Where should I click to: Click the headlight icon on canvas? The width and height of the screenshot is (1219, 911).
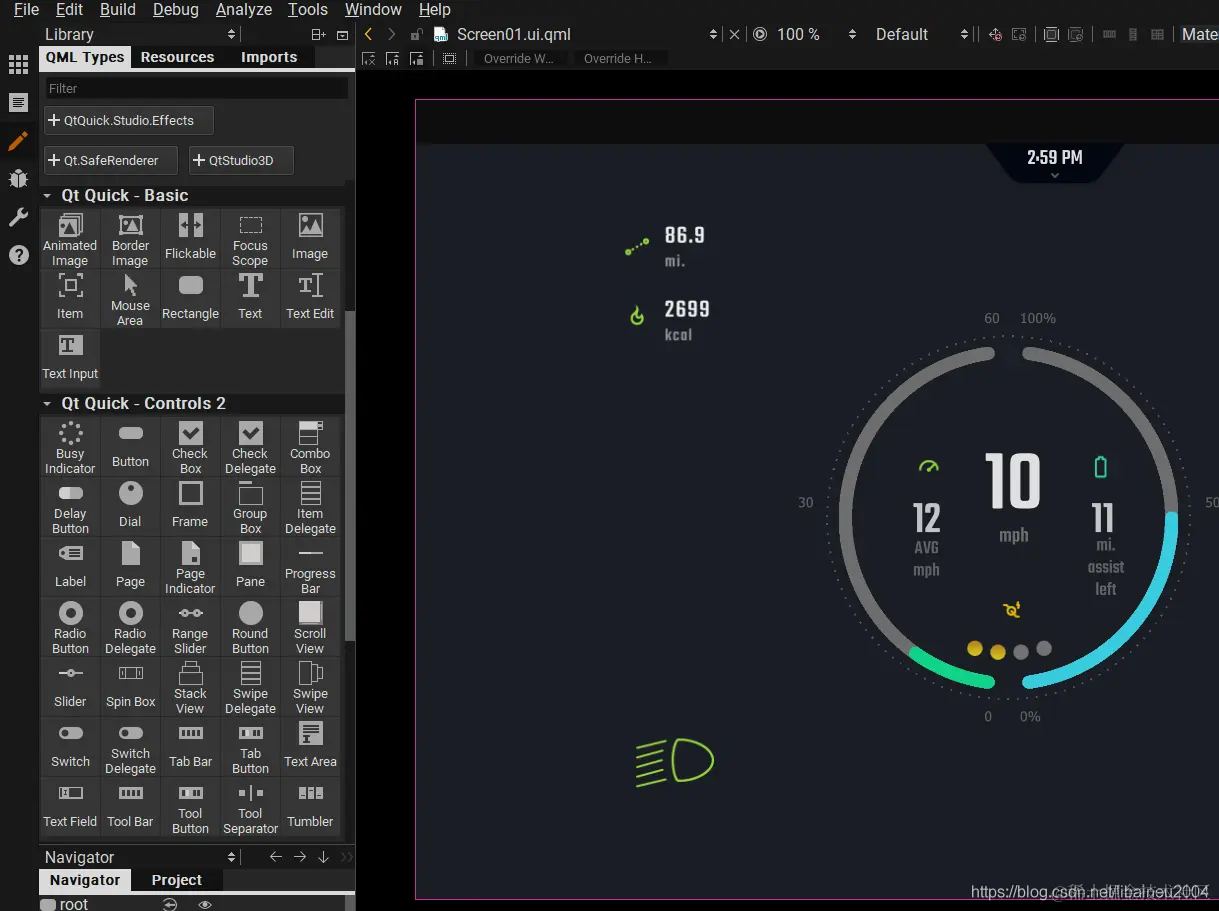pyautogui.click(x=675, y=763)
